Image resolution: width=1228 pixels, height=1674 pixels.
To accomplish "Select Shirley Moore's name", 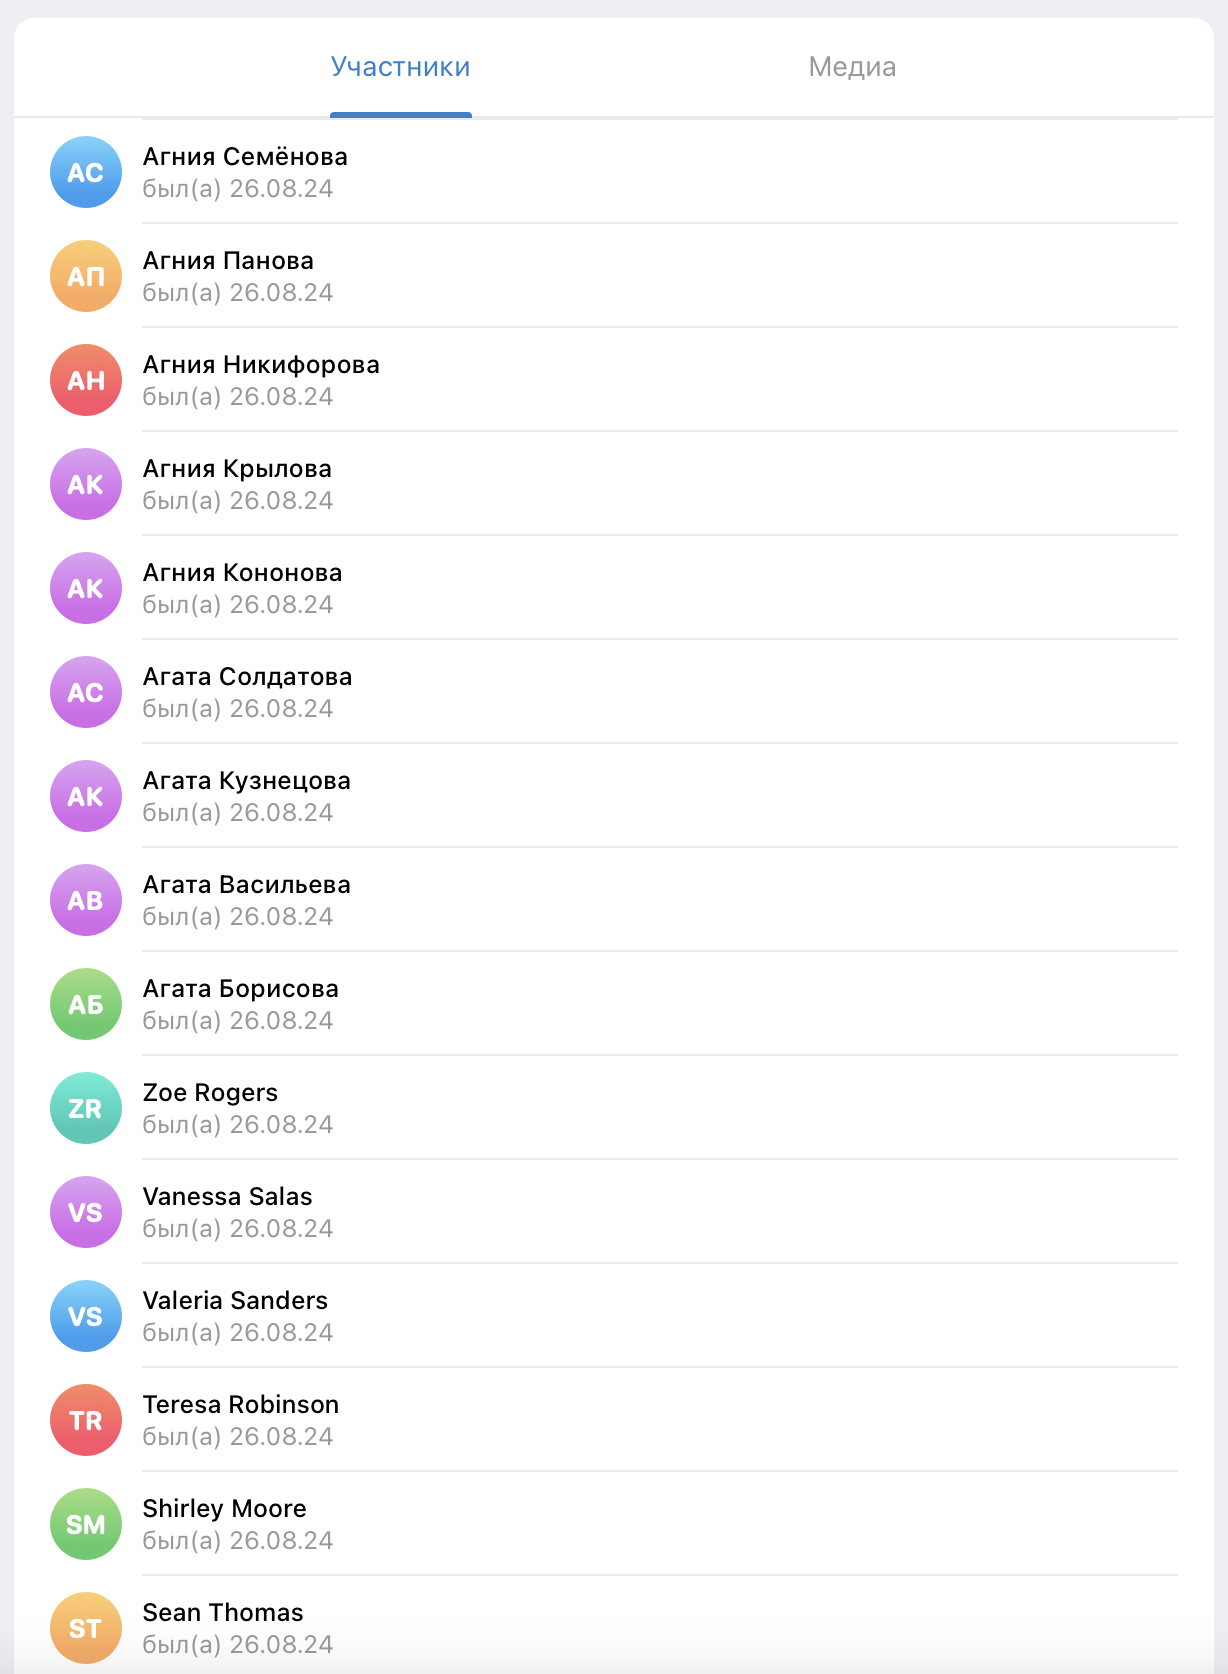I will 224,1508.
